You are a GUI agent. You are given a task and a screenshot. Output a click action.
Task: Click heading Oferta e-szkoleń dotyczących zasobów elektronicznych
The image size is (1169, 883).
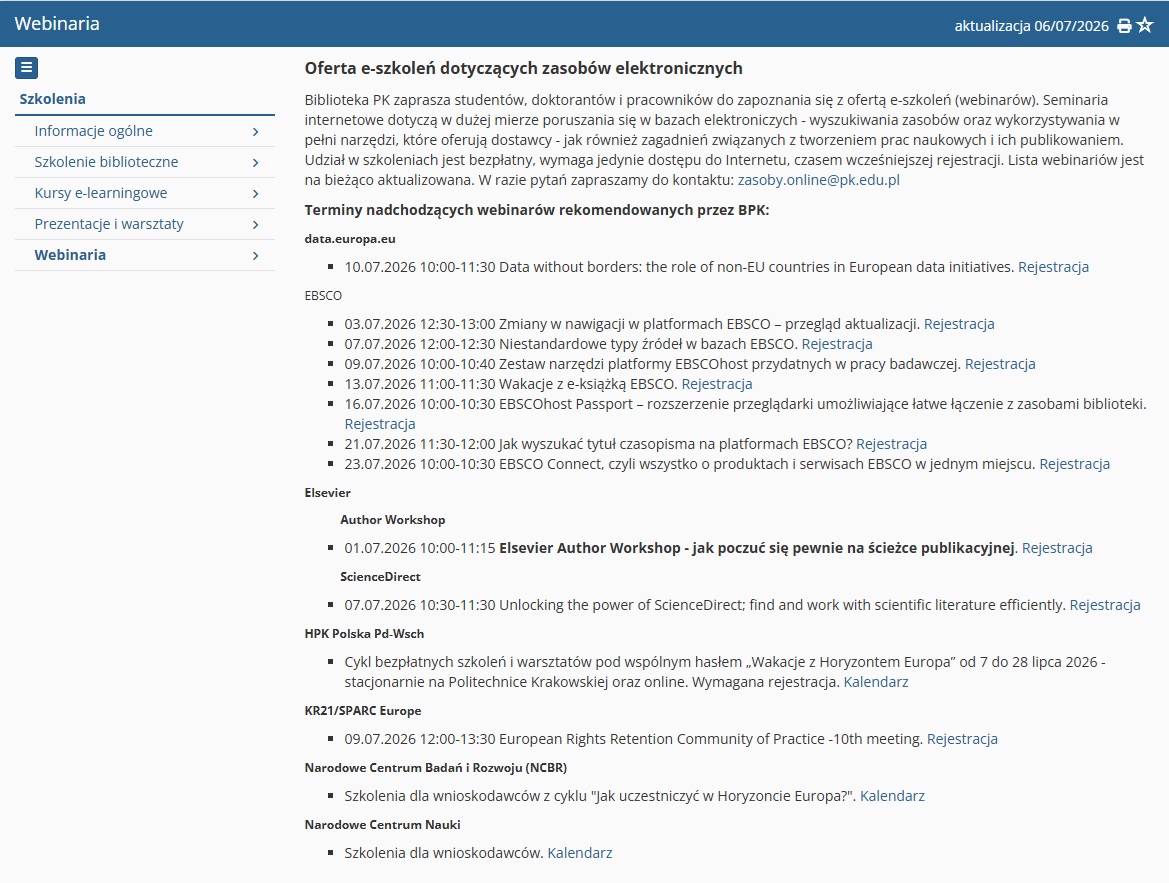[x=523, y=69]
